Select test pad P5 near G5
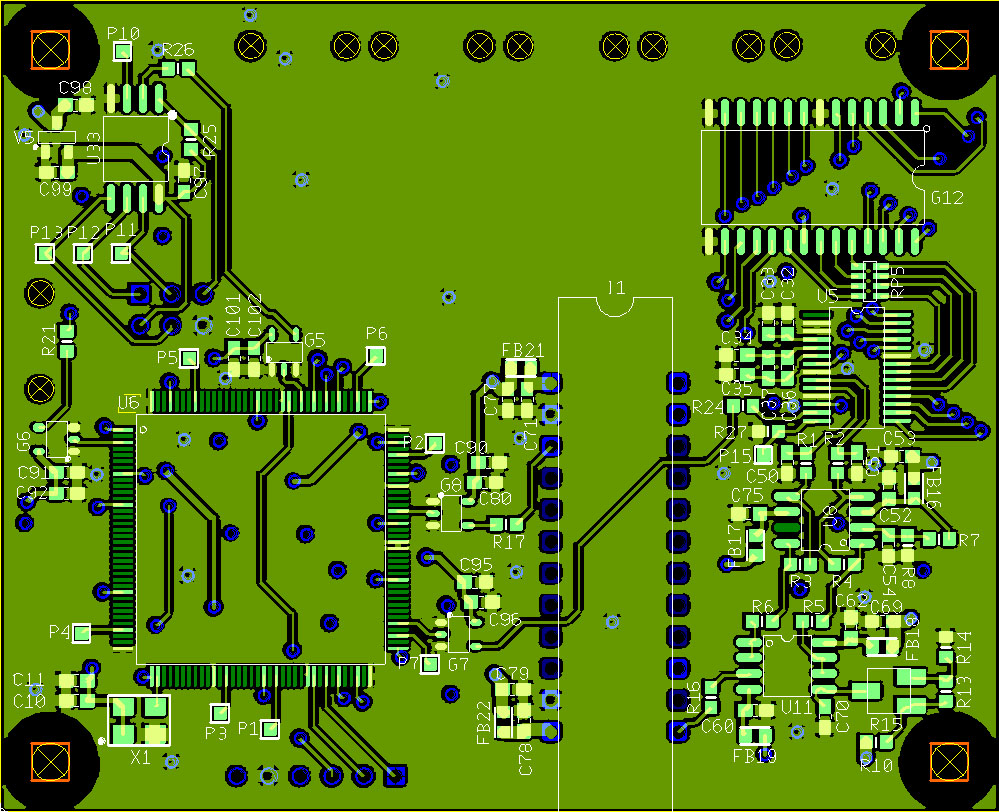 click(188, 358)
